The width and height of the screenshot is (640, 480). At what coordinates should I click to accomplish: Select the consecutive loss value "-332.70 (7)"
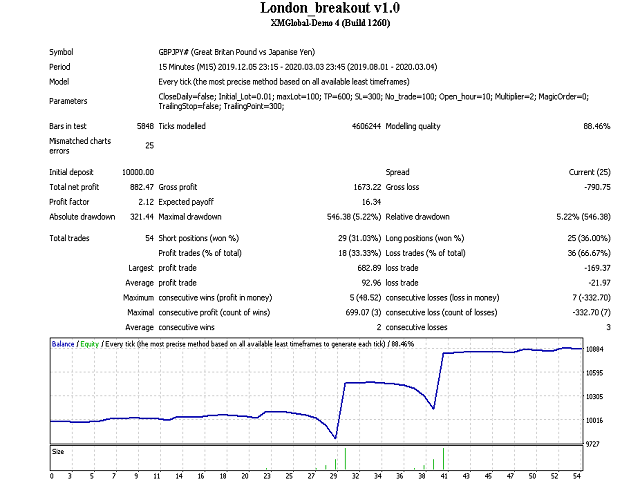[591, 313]
